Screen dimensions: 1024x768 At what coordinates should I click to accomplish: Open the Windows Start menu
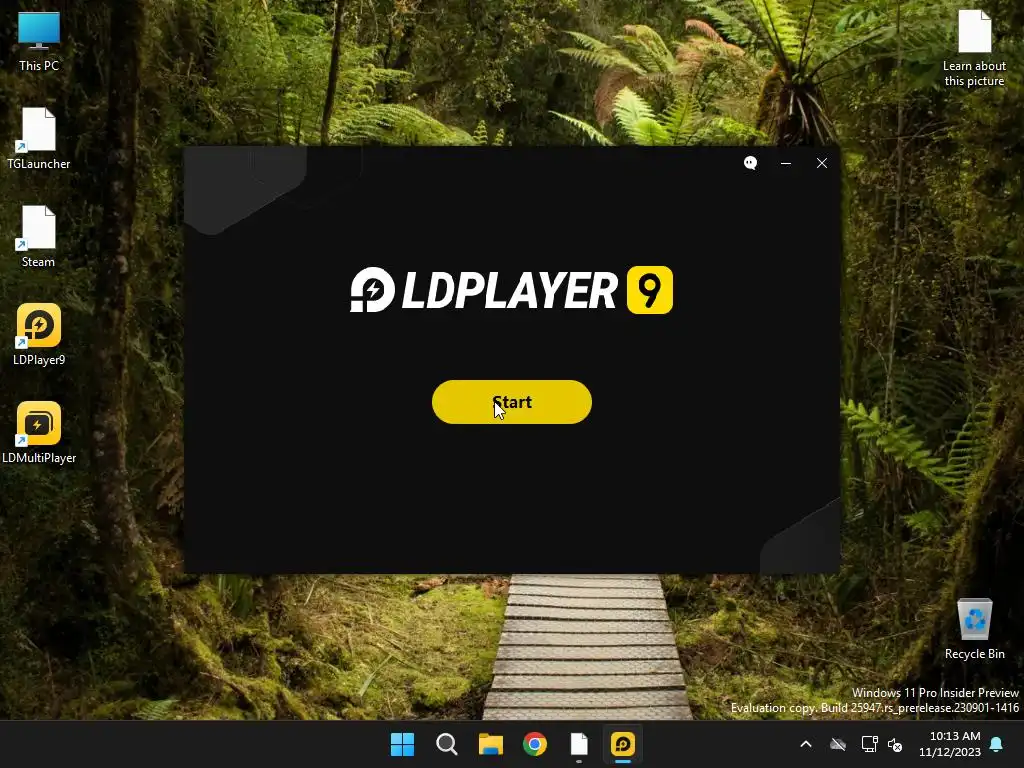402,744
